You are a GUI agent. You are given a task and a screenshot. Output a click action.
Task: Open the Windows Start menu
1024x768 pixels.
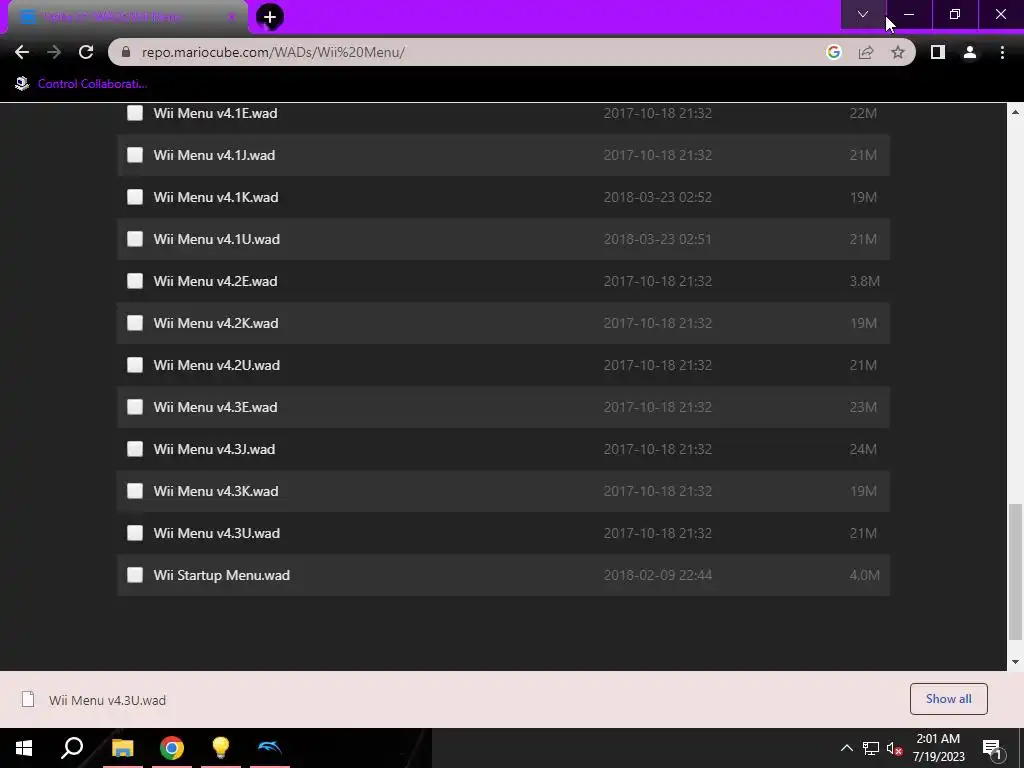24,748
